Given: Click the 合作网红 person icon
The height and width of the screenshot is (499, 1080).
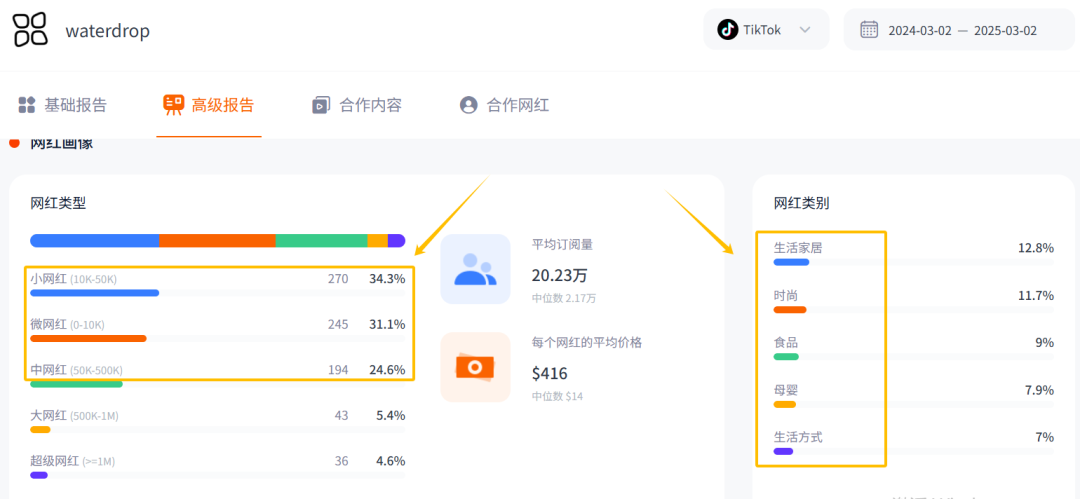Looking at the screenshot, I should (468, 105).
